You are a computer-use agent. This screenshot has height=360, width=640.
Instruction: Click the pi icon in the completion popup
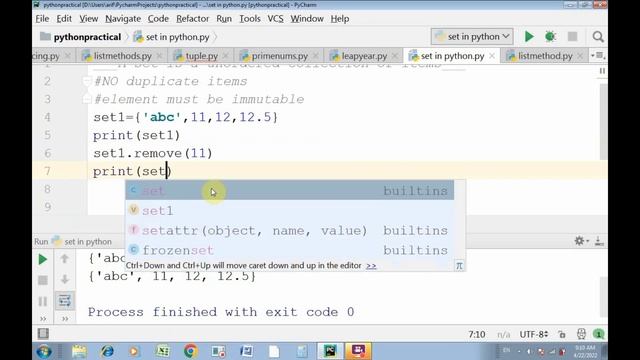click(459, 266)
